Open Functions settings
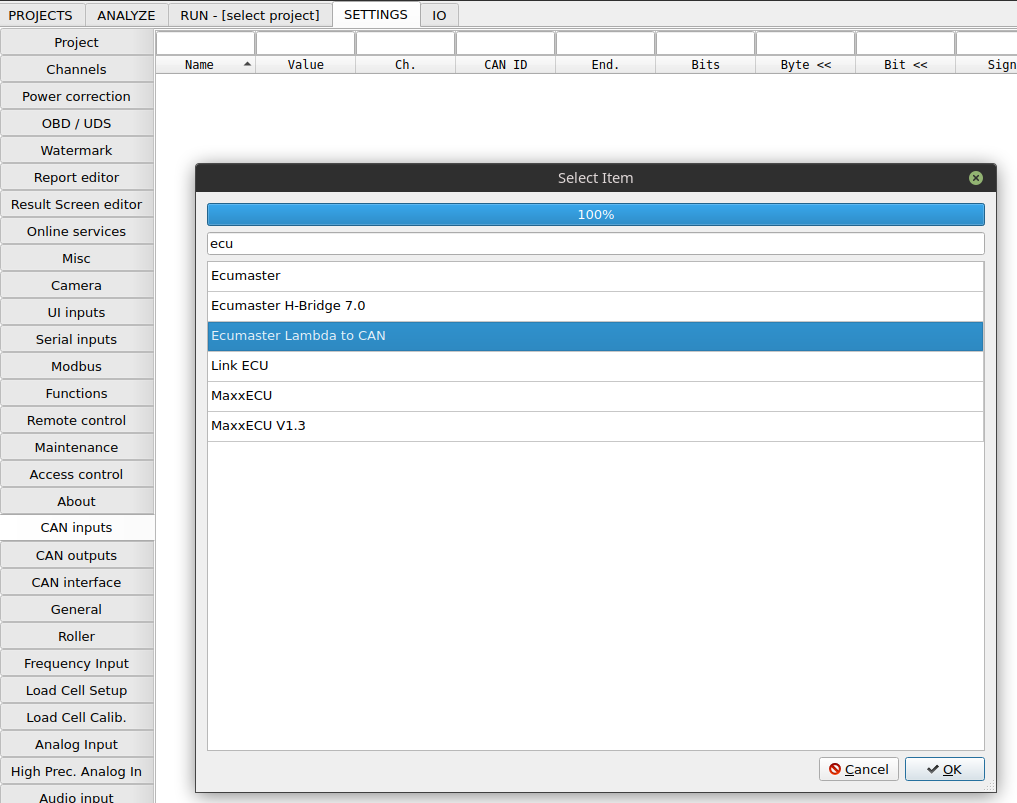This screenshot has height=803, width=1017. pyautogui.click(x=77, y=394)
